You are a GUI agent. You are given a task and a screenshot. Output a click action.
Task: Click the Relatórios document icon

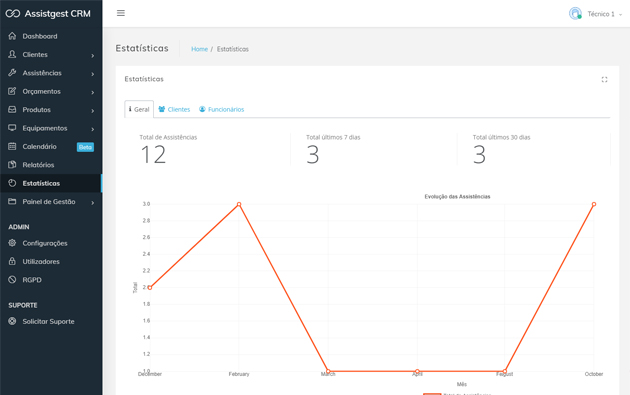[x=12, y=165]
